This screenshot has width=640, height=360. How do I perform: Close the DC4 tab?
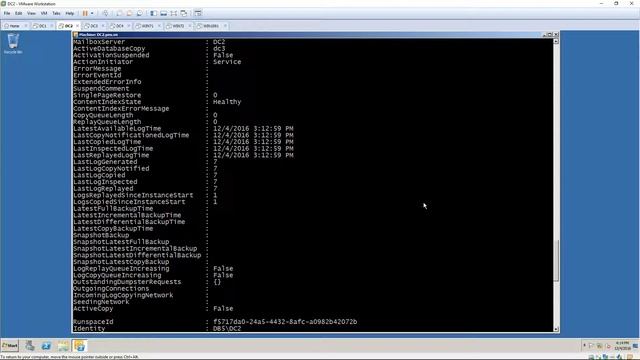pos(128,26)
